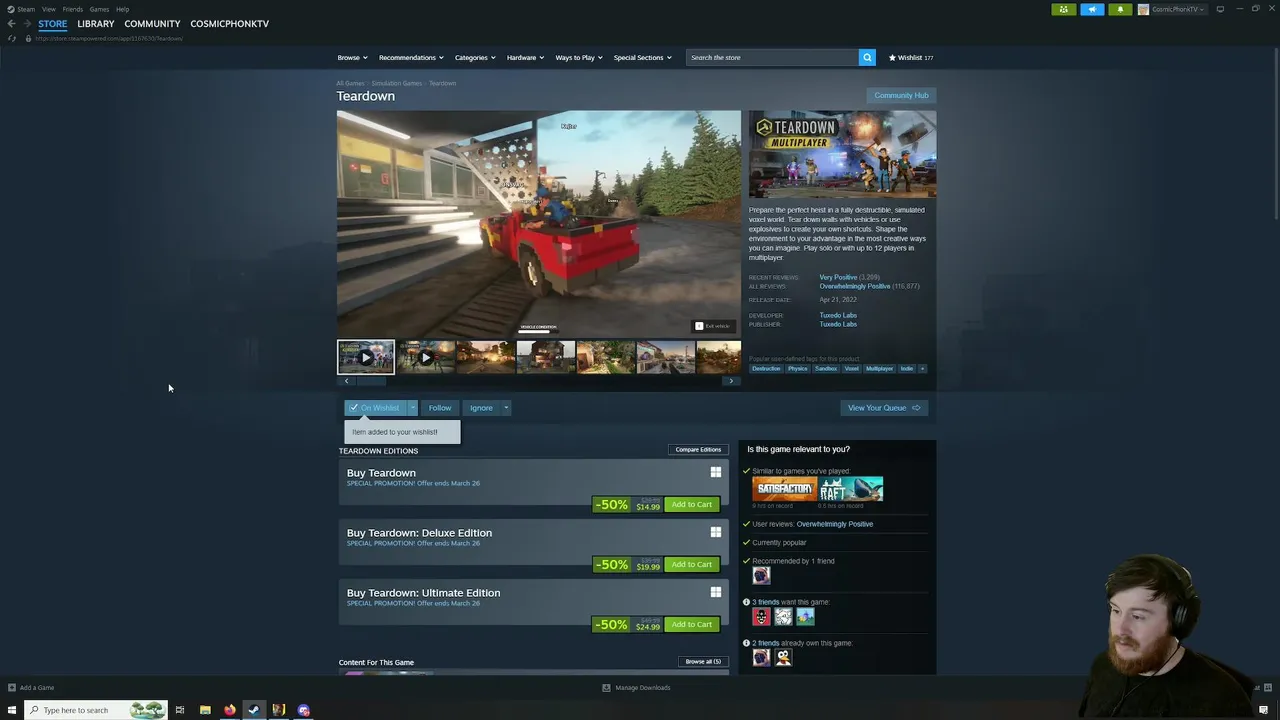The image size is (1280, 720).
Task: Switch to the COMMUNITY tab
Action: coord(152,24)
